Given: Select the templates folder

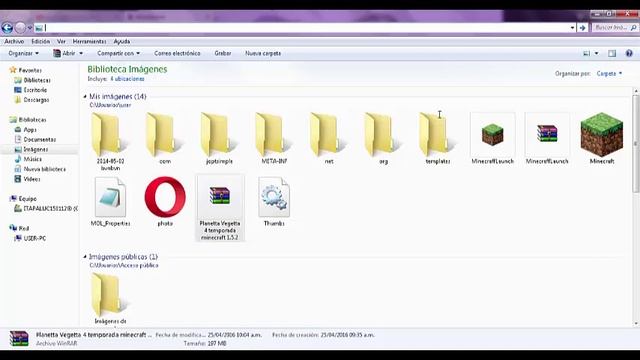Looking at the screenshot, I should coord(438,139).
